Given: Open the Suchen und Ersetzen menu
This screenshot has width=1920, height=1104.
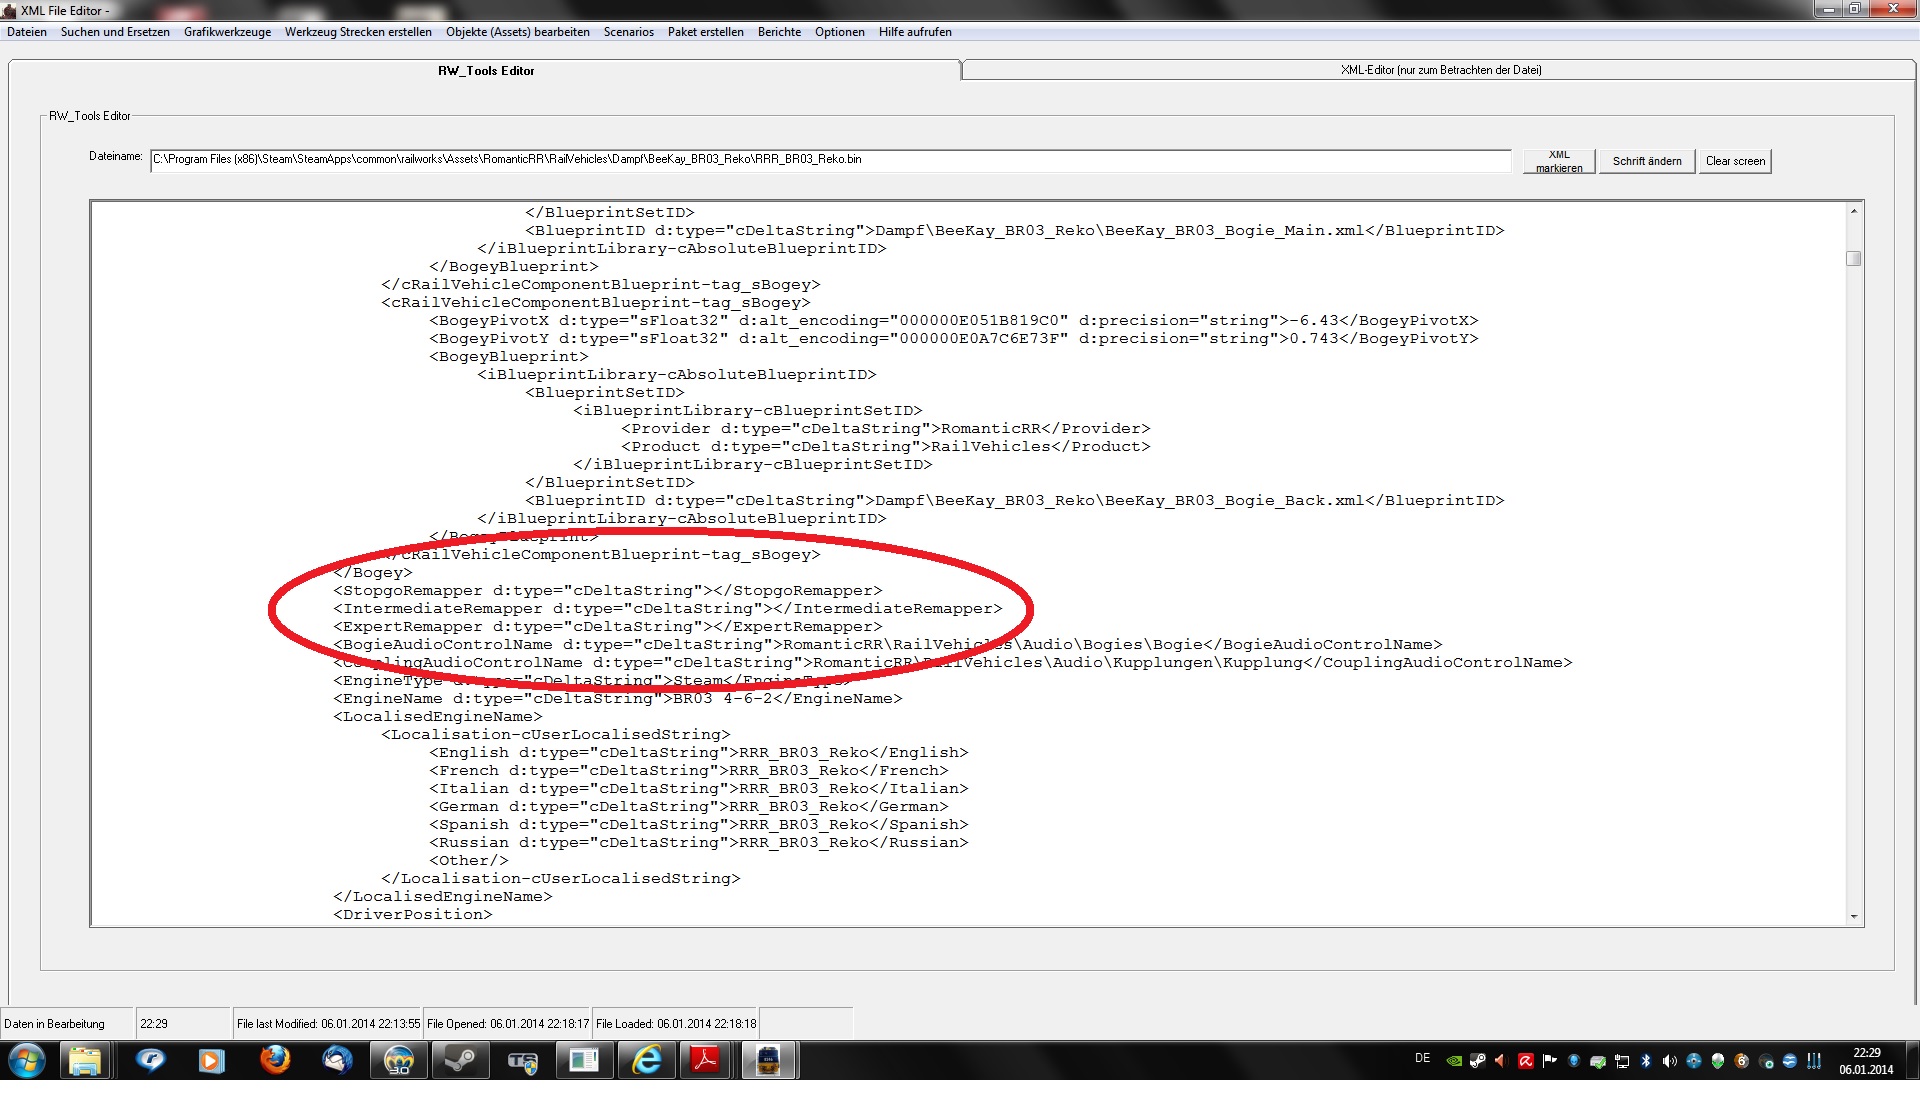Looking at the screenshot, I should pyautogui.click(x=115, y=32).
